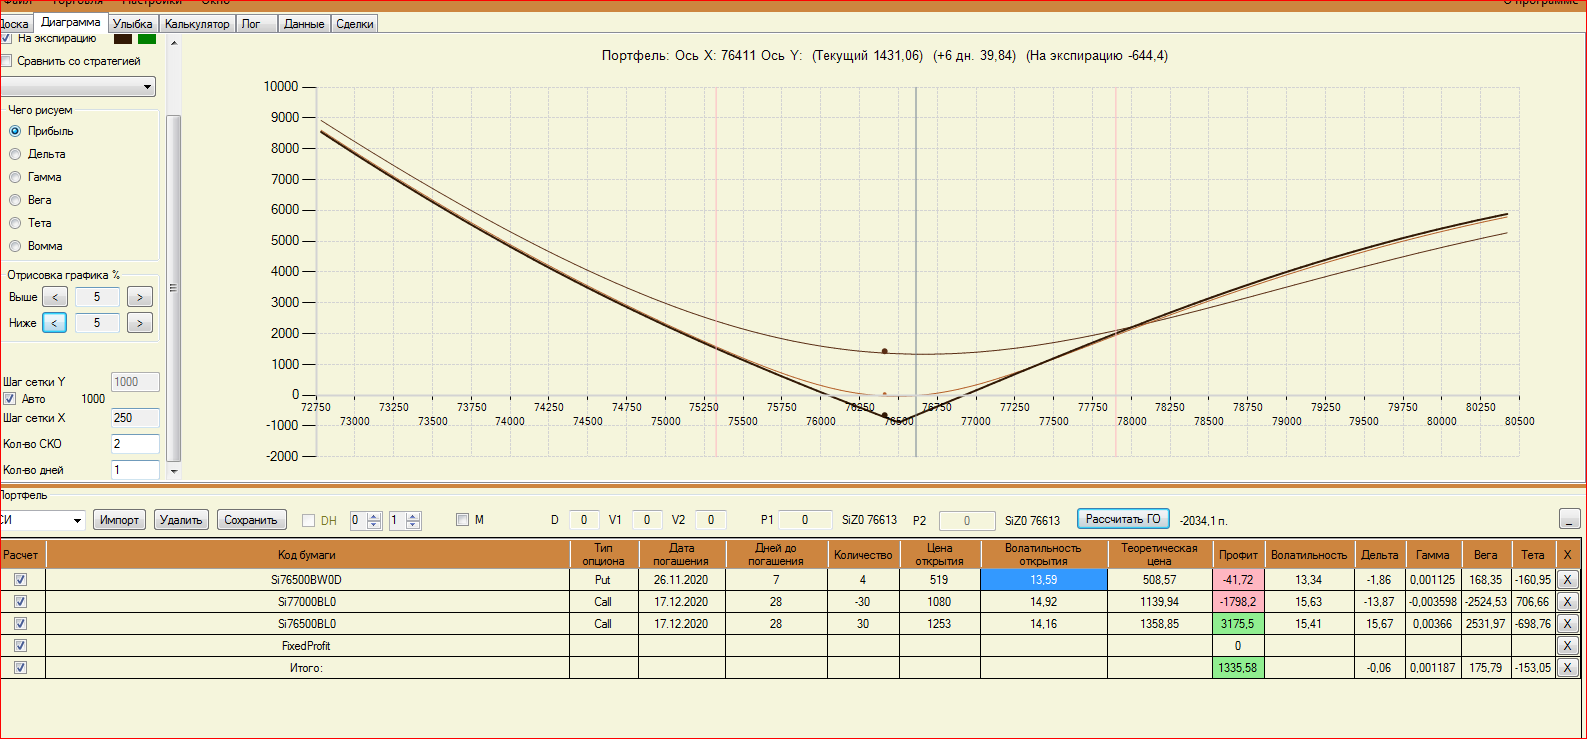Click the -2034,1 п. margin value
The width and height of the screenshot is (1587, 739).
click(1203, 521)
